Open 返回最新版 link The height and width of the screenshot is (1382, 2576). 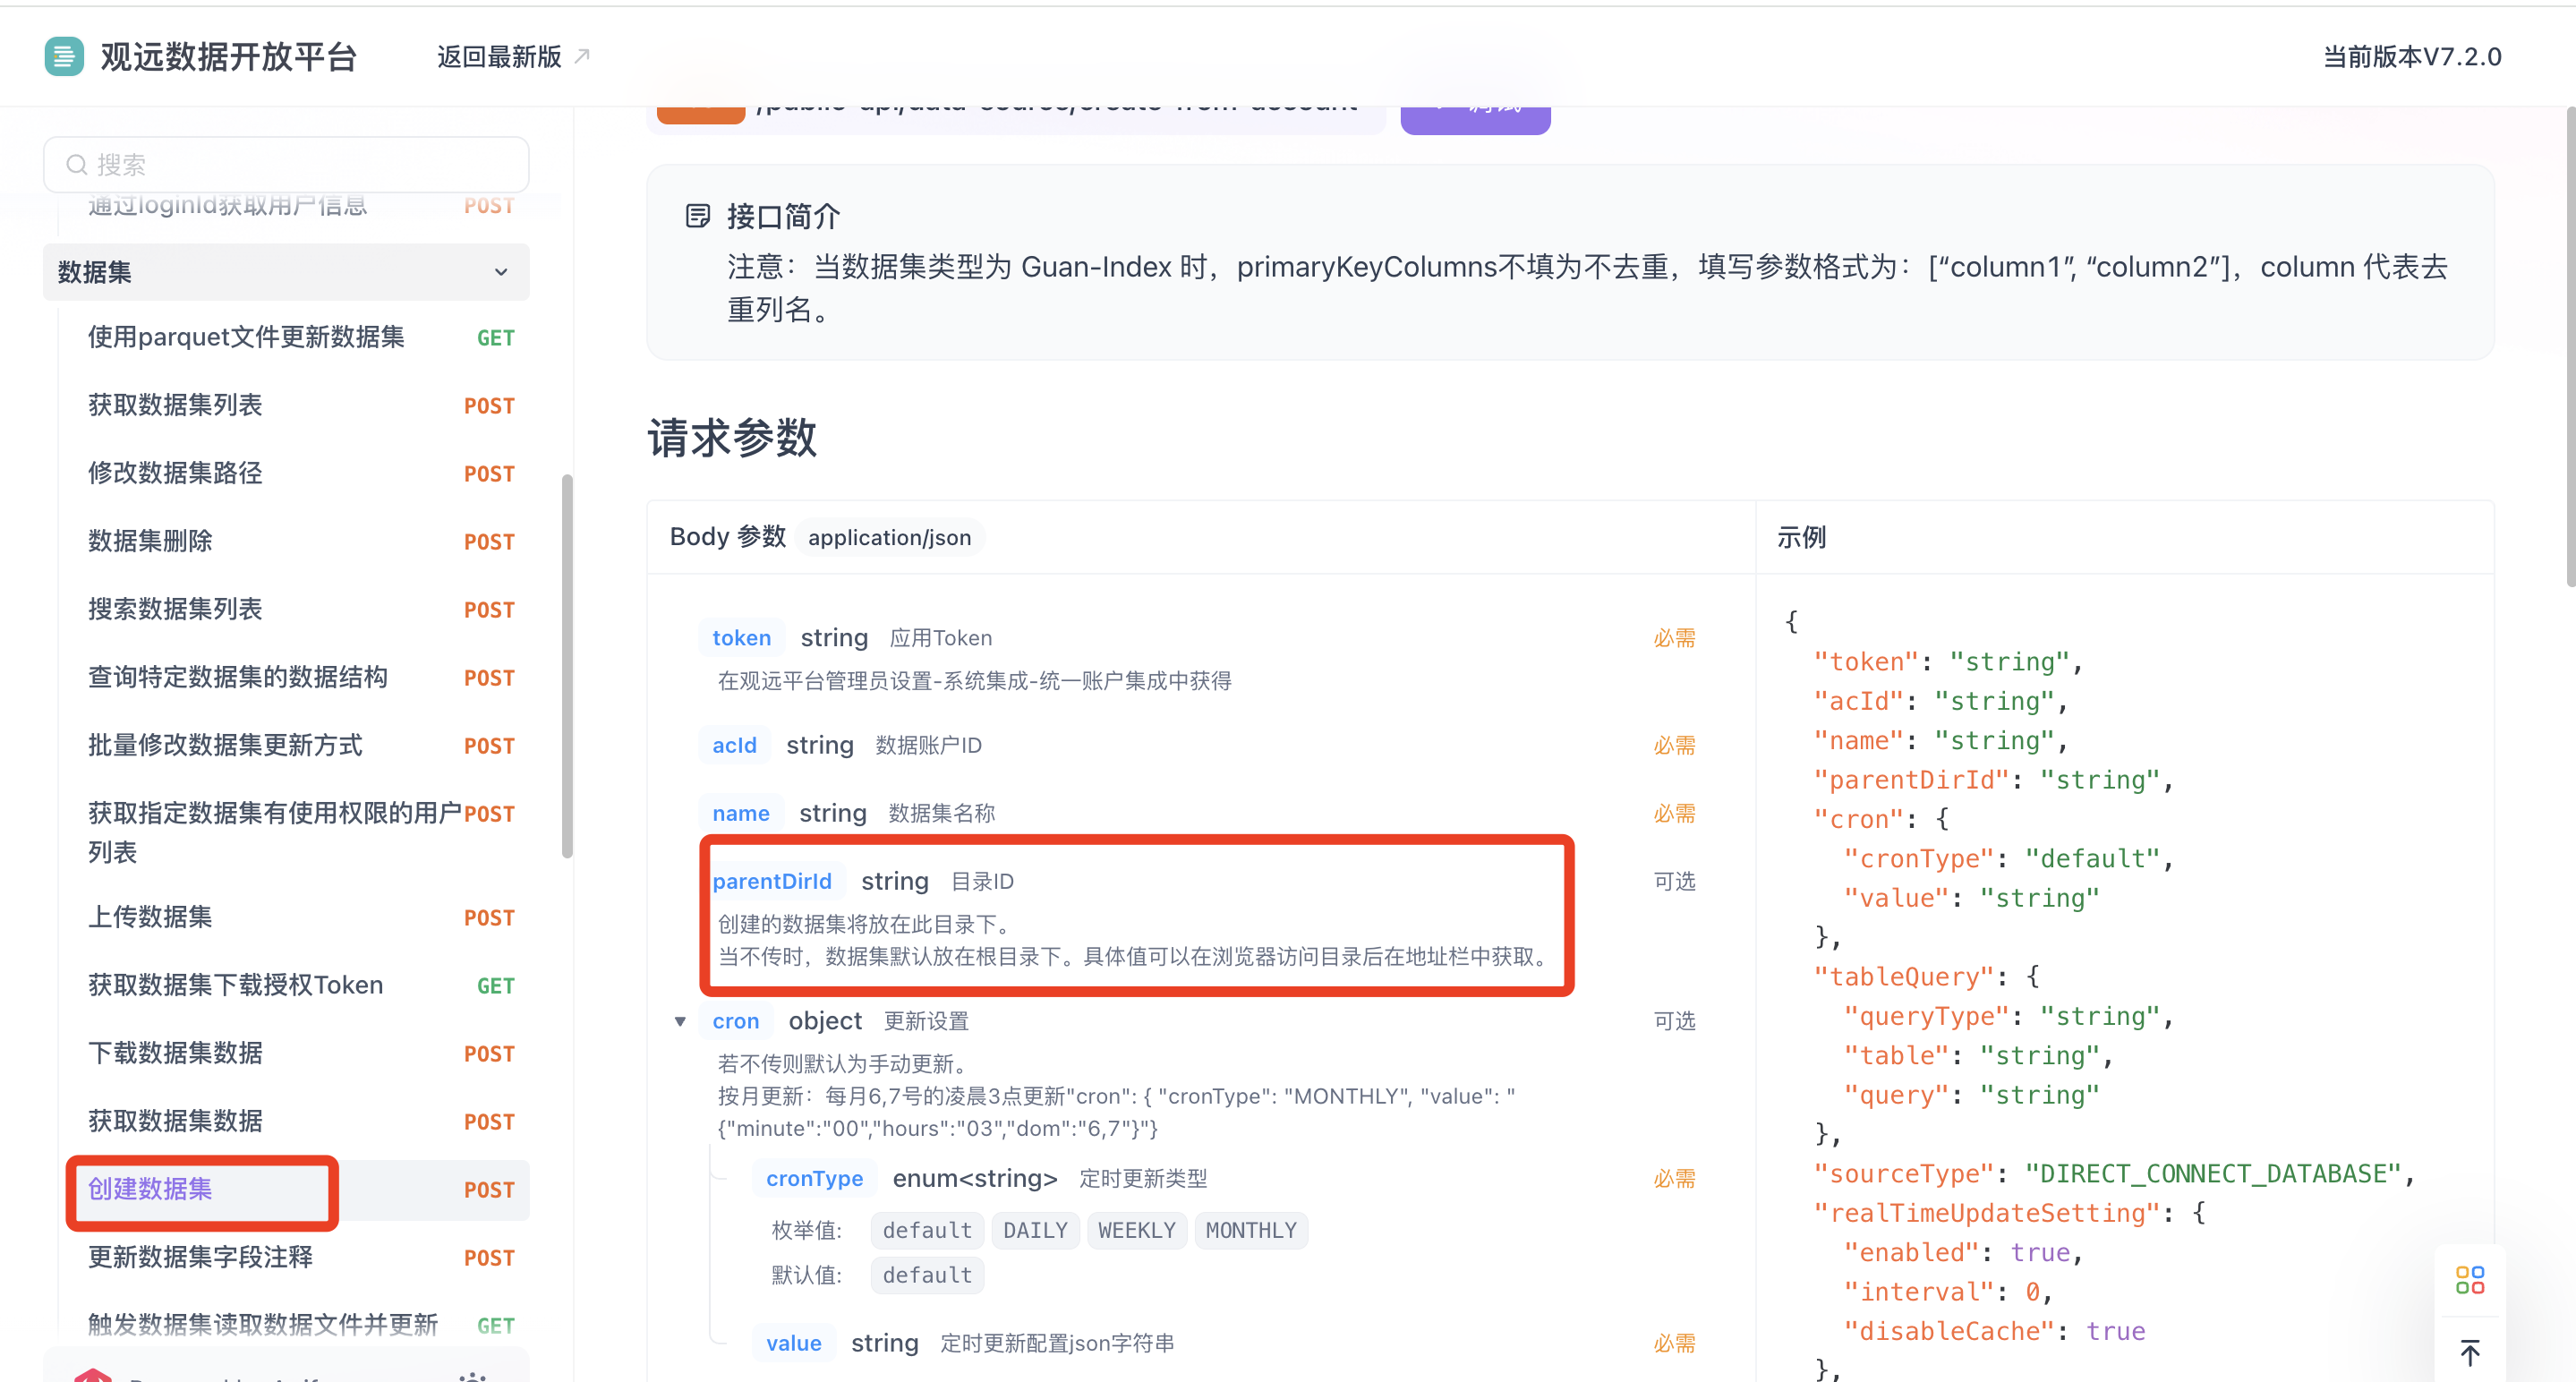coord(499,56)
